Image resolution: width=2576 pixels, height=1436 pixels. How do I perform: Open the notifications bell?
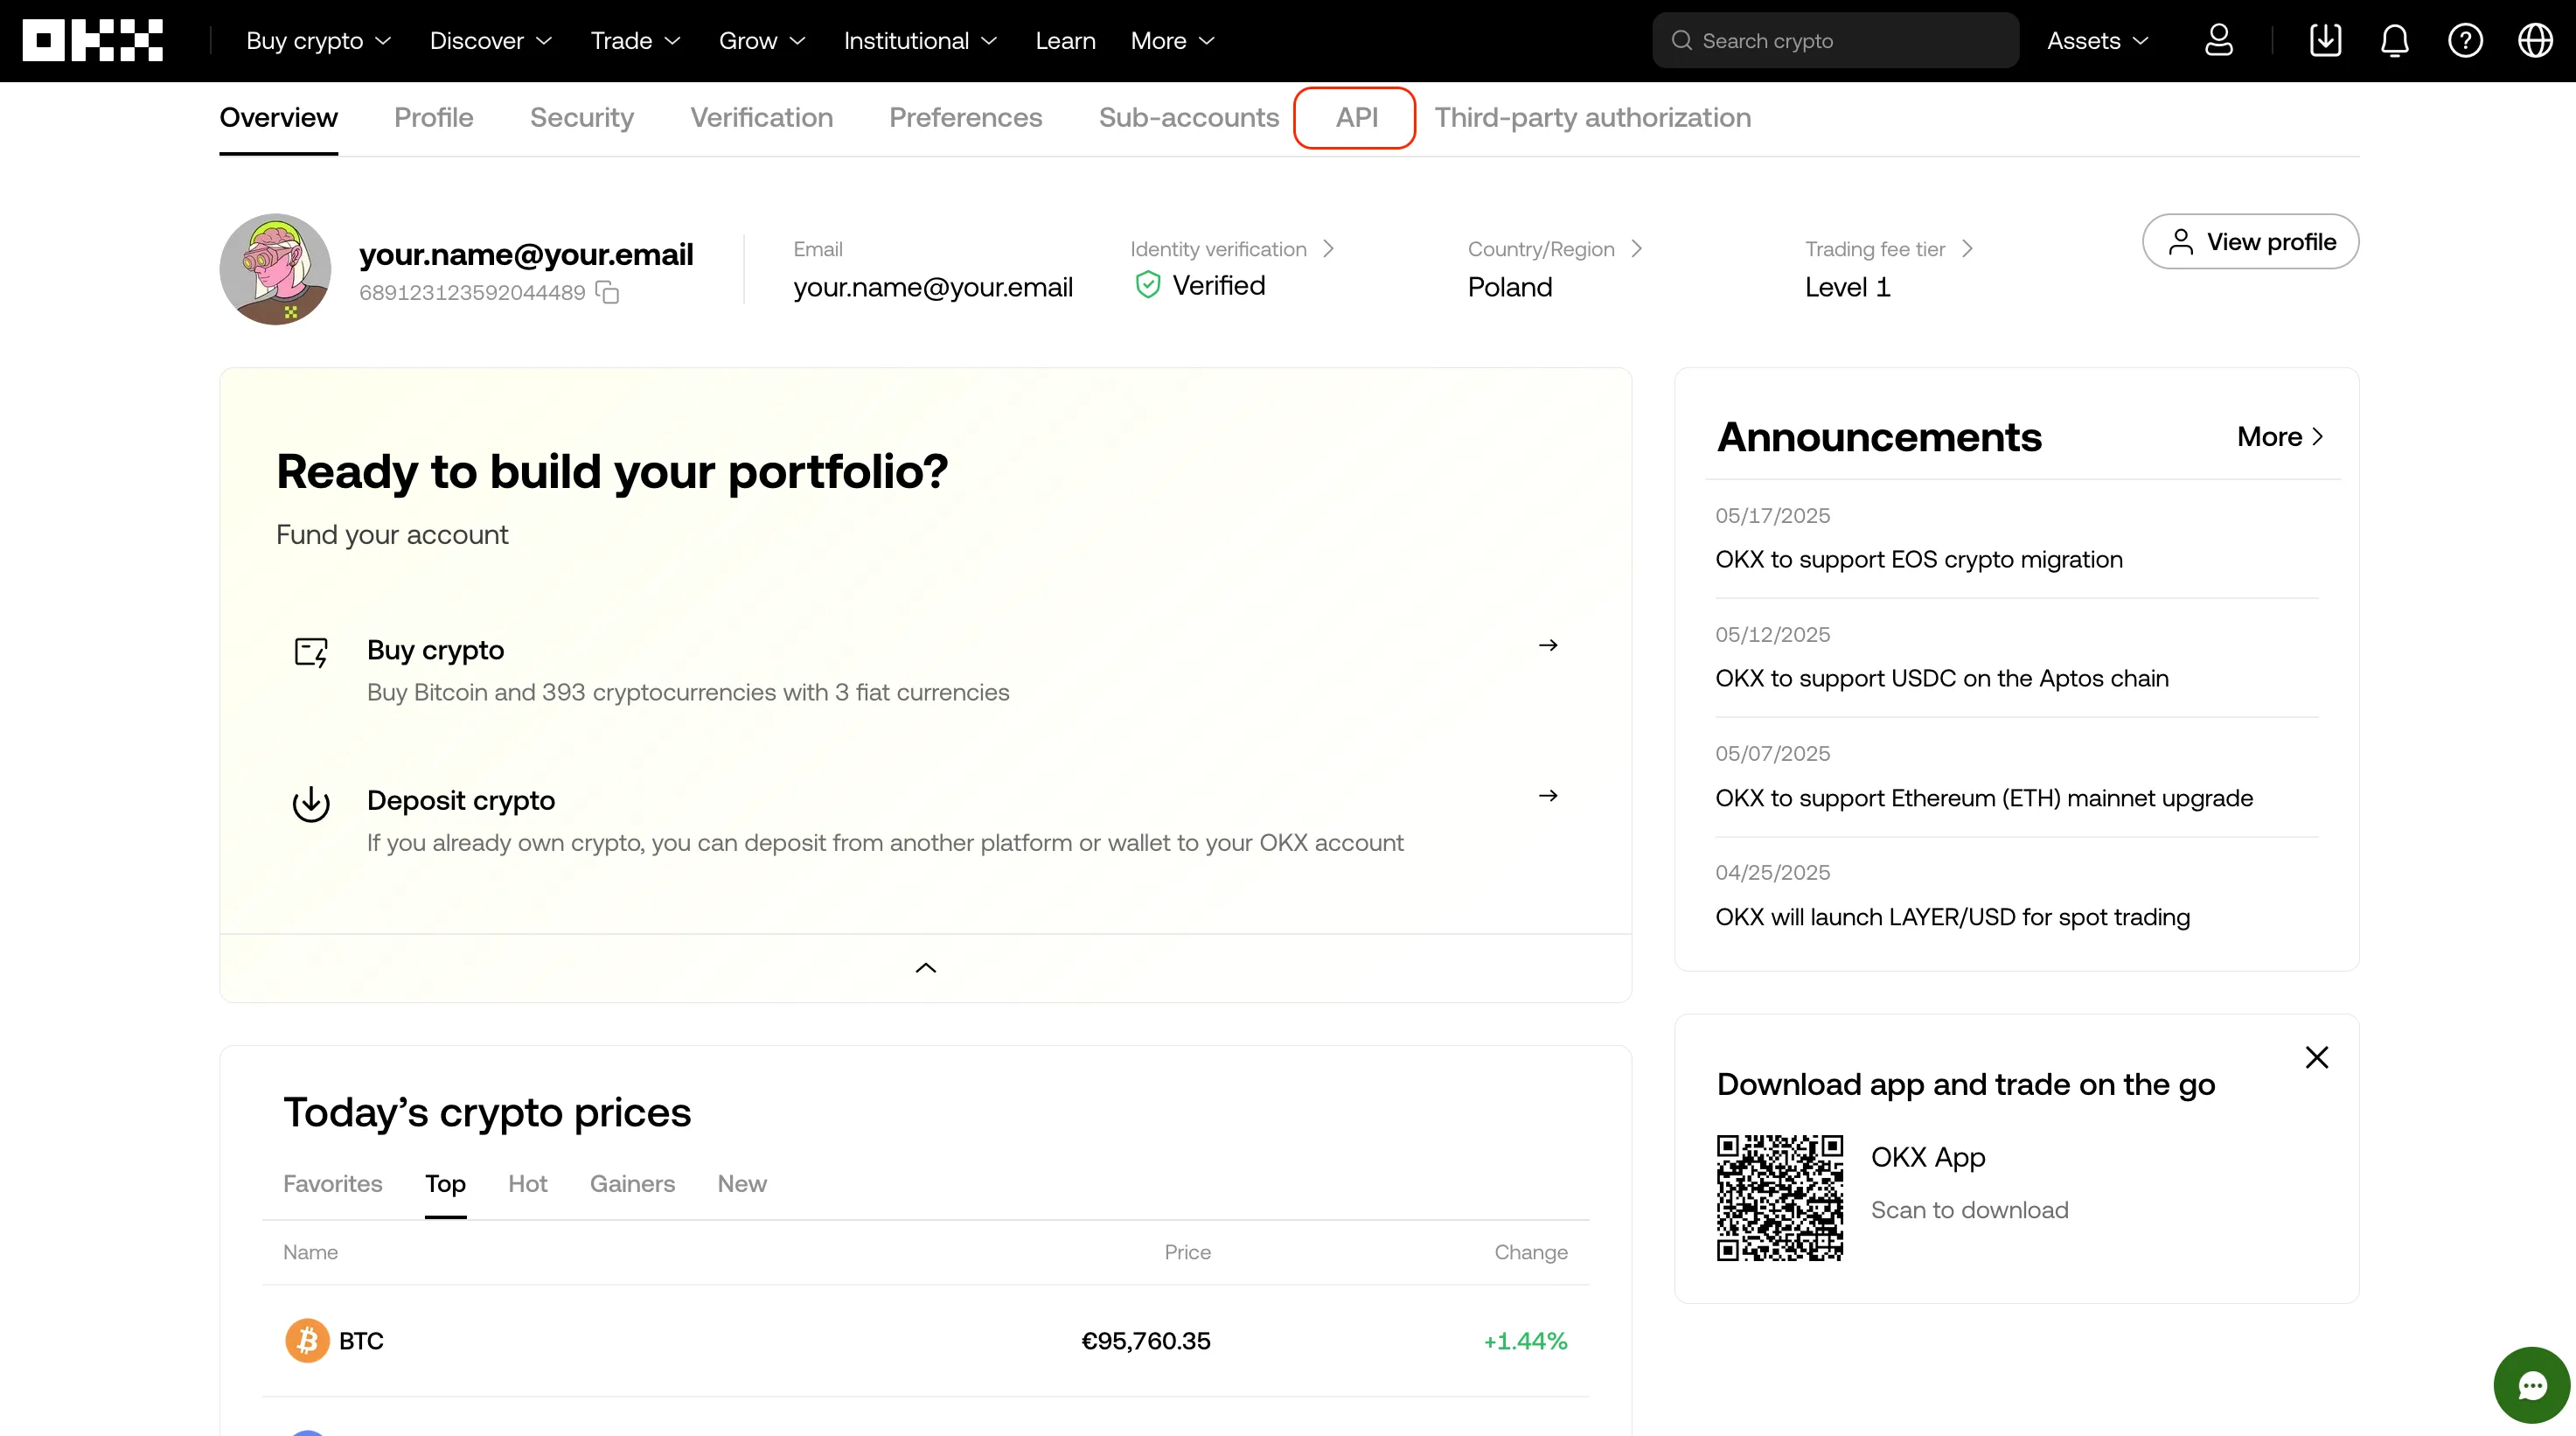tap(2394, 40)
